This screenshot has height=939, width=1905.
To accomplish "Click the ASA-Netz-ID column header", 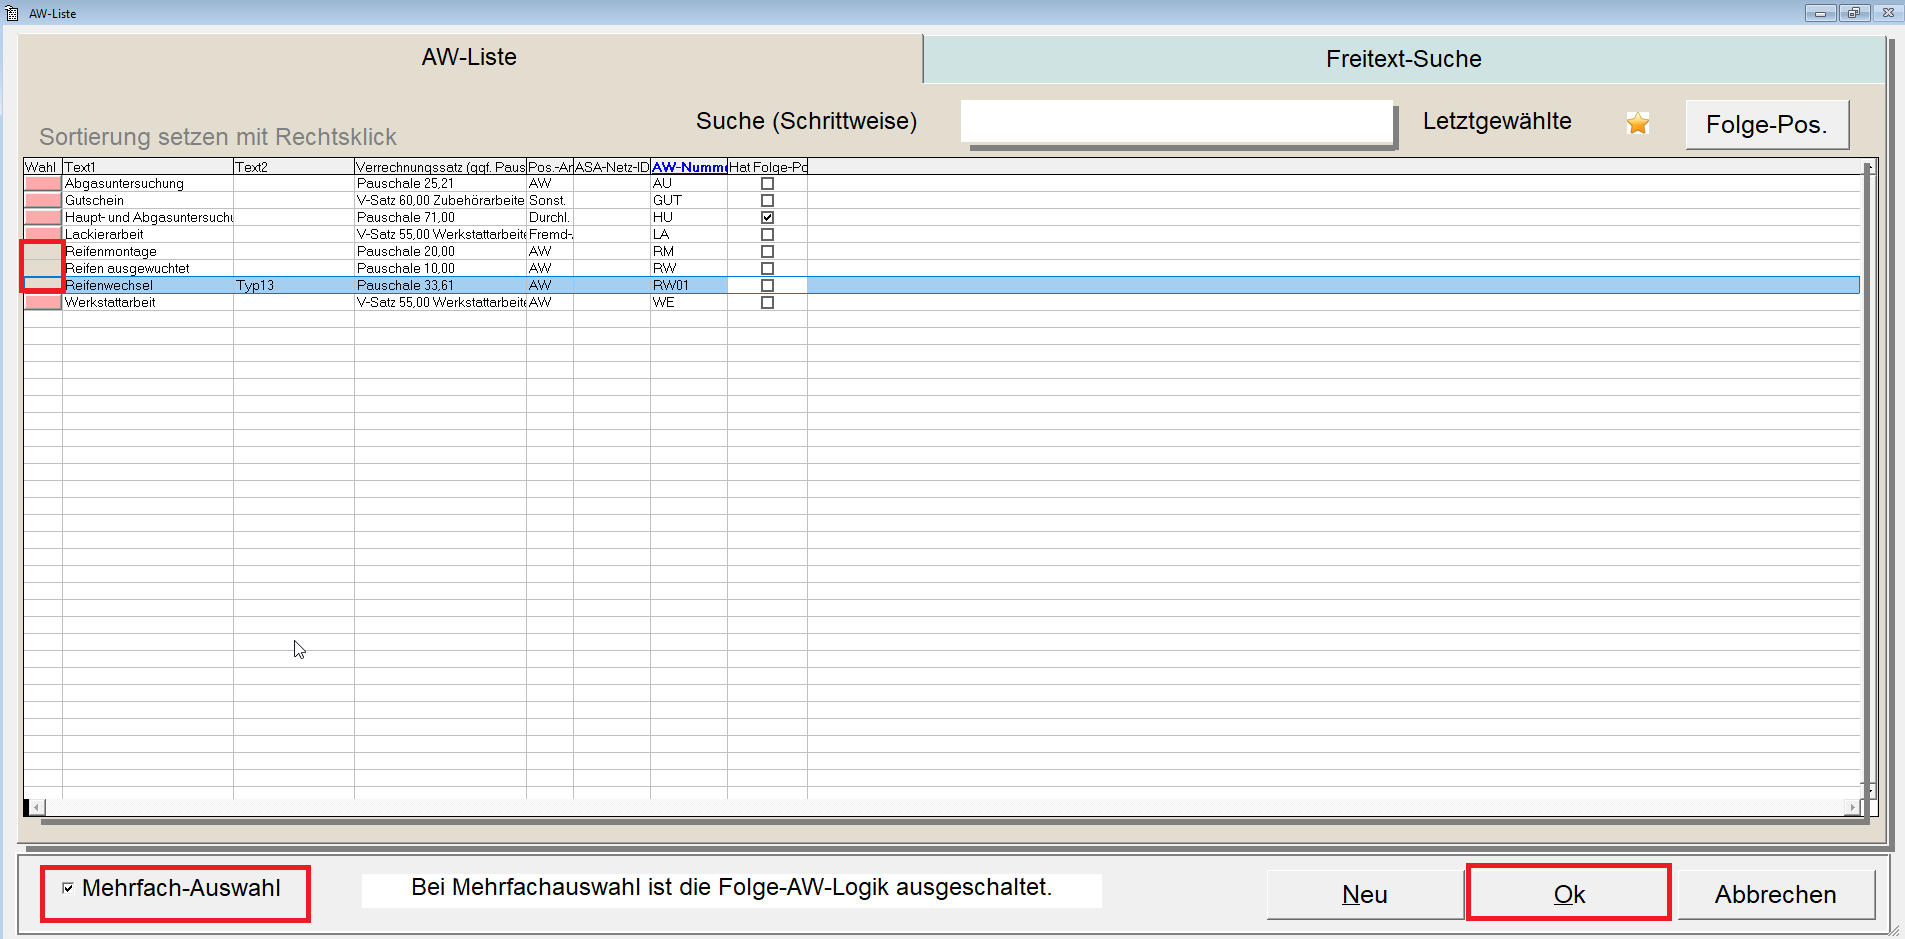I will [x=612, y=167].
